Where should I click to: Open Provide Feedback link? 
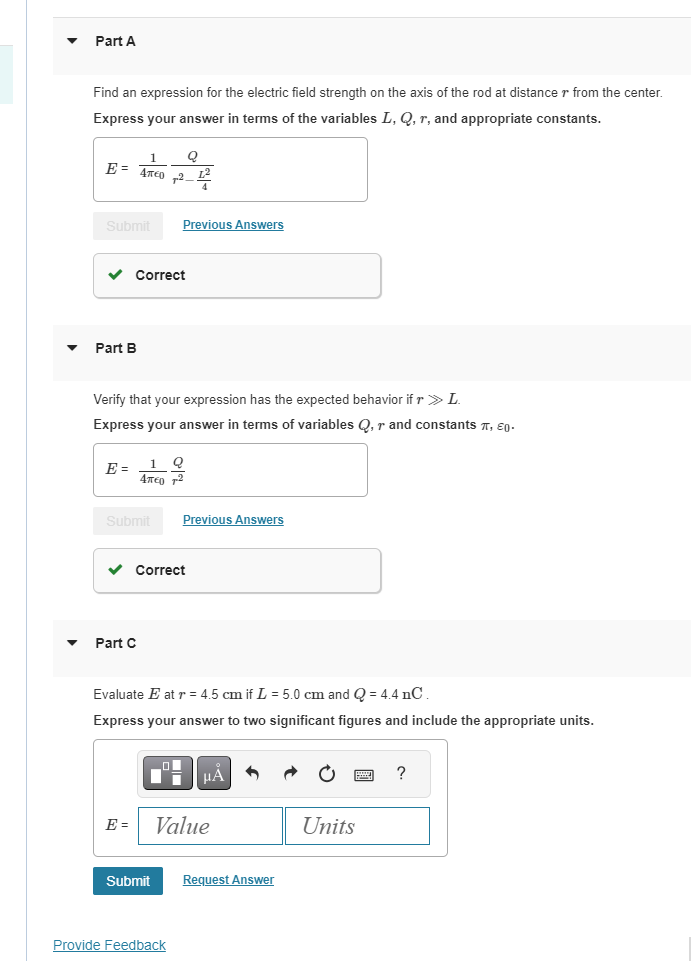point(109,944)
